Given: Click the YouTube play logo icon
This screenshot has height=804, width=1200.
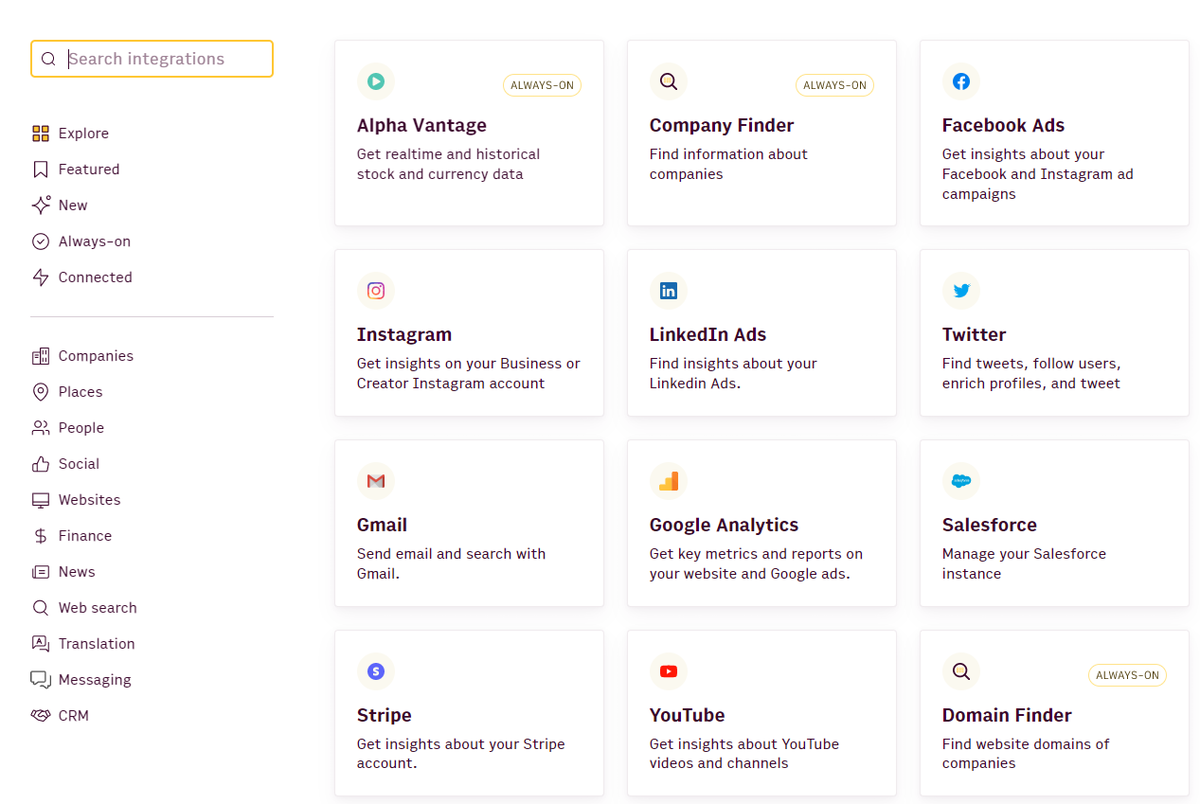Looking at the screenshot, I should (x=668, y=671).
